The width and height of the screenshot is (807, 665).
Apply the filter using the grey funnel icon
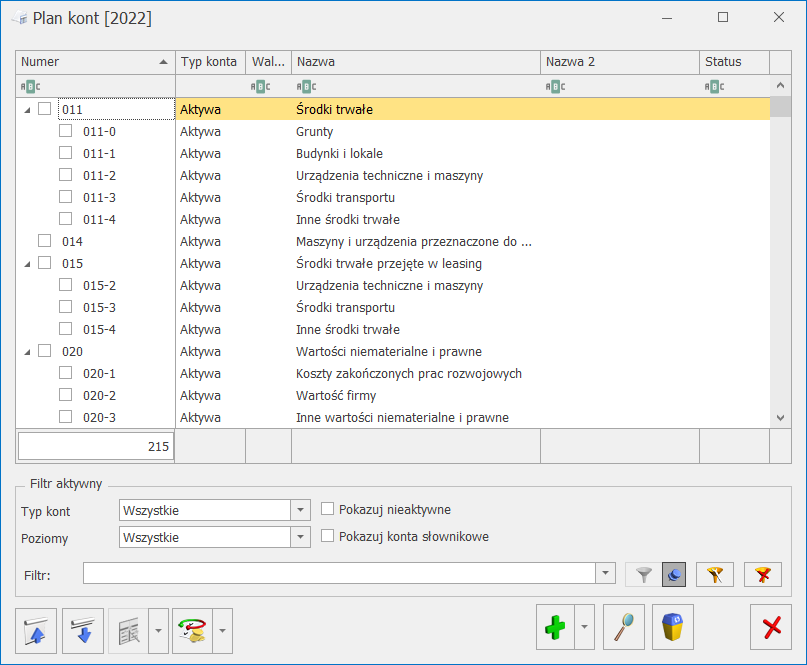click(x=643, y=574)
